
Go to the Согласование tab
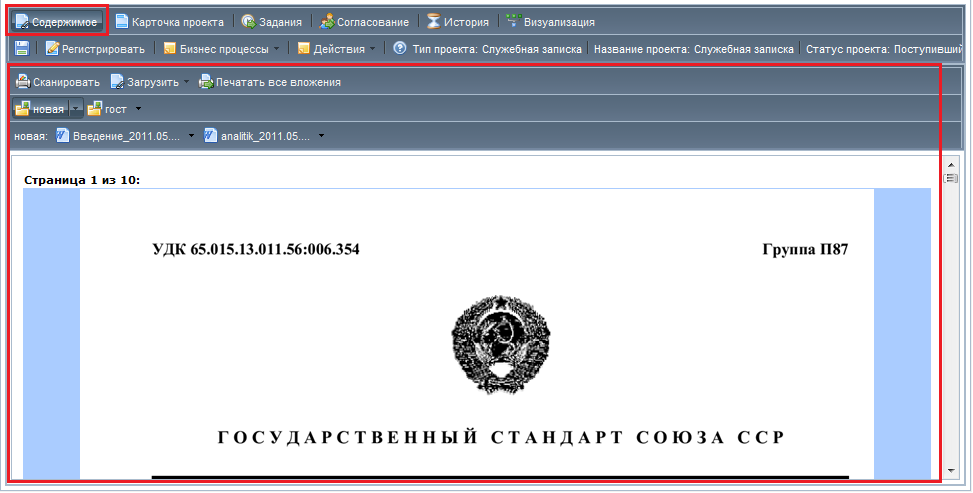(x=364, y=22)
